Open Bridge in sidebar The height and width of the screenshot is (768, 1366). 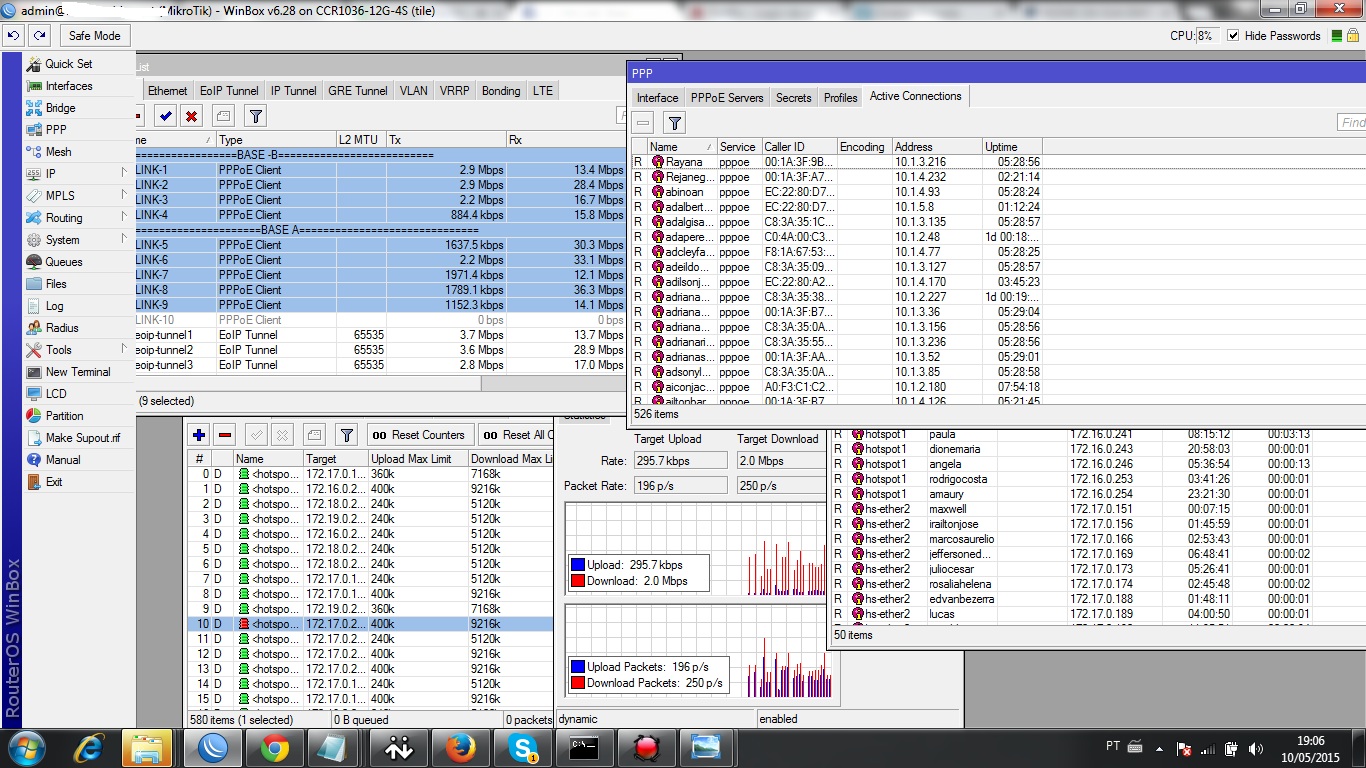point(60,108)
